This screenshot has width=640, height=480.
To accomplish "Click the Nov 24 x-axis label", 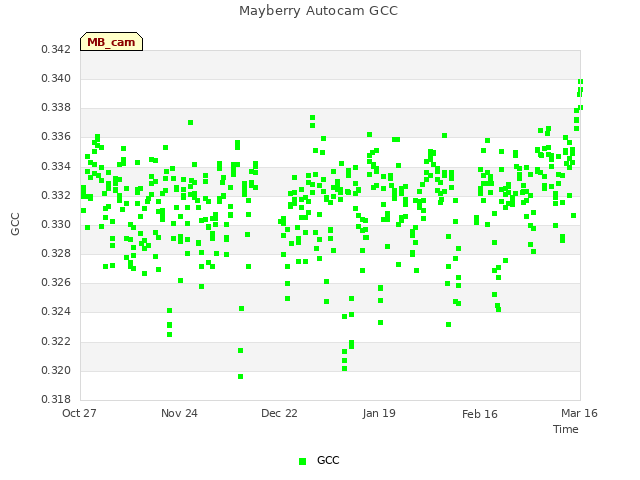I will click(179, 413).
